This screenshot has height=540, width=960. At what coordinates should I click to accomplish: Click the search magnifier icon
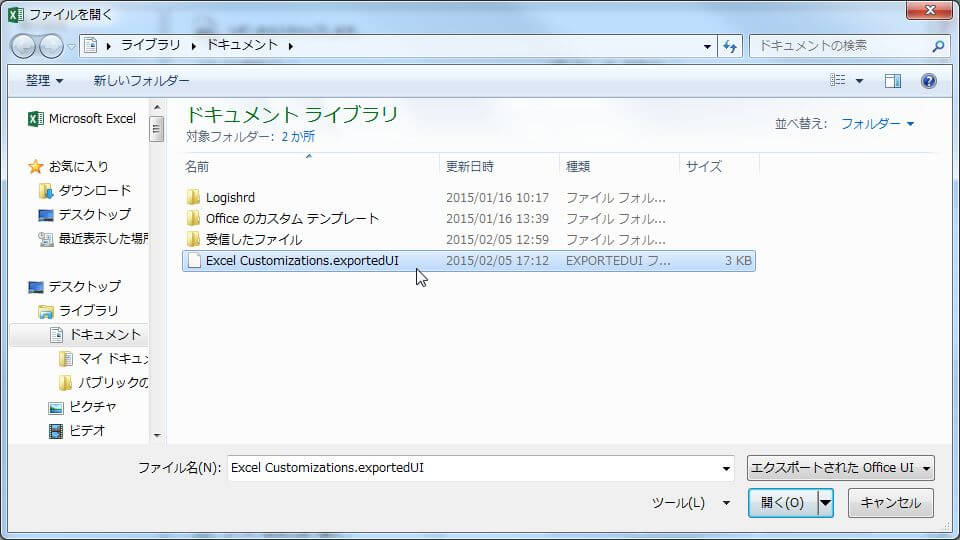point(937,46)
